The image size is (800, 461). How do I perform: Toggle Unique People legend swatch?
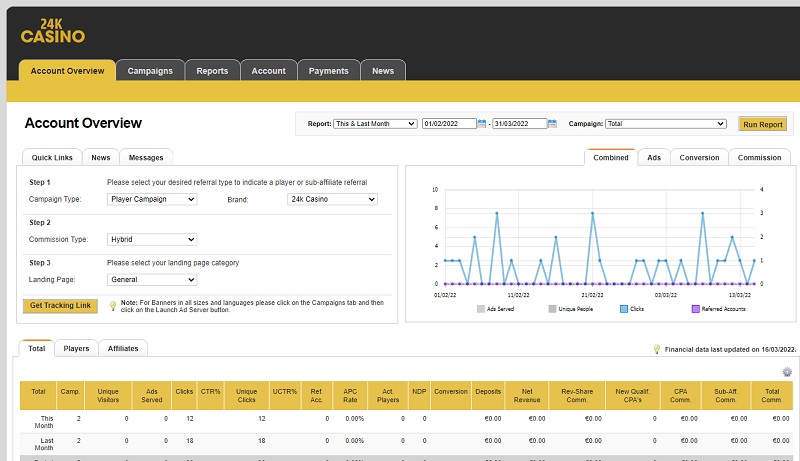(x=552, y=309)
